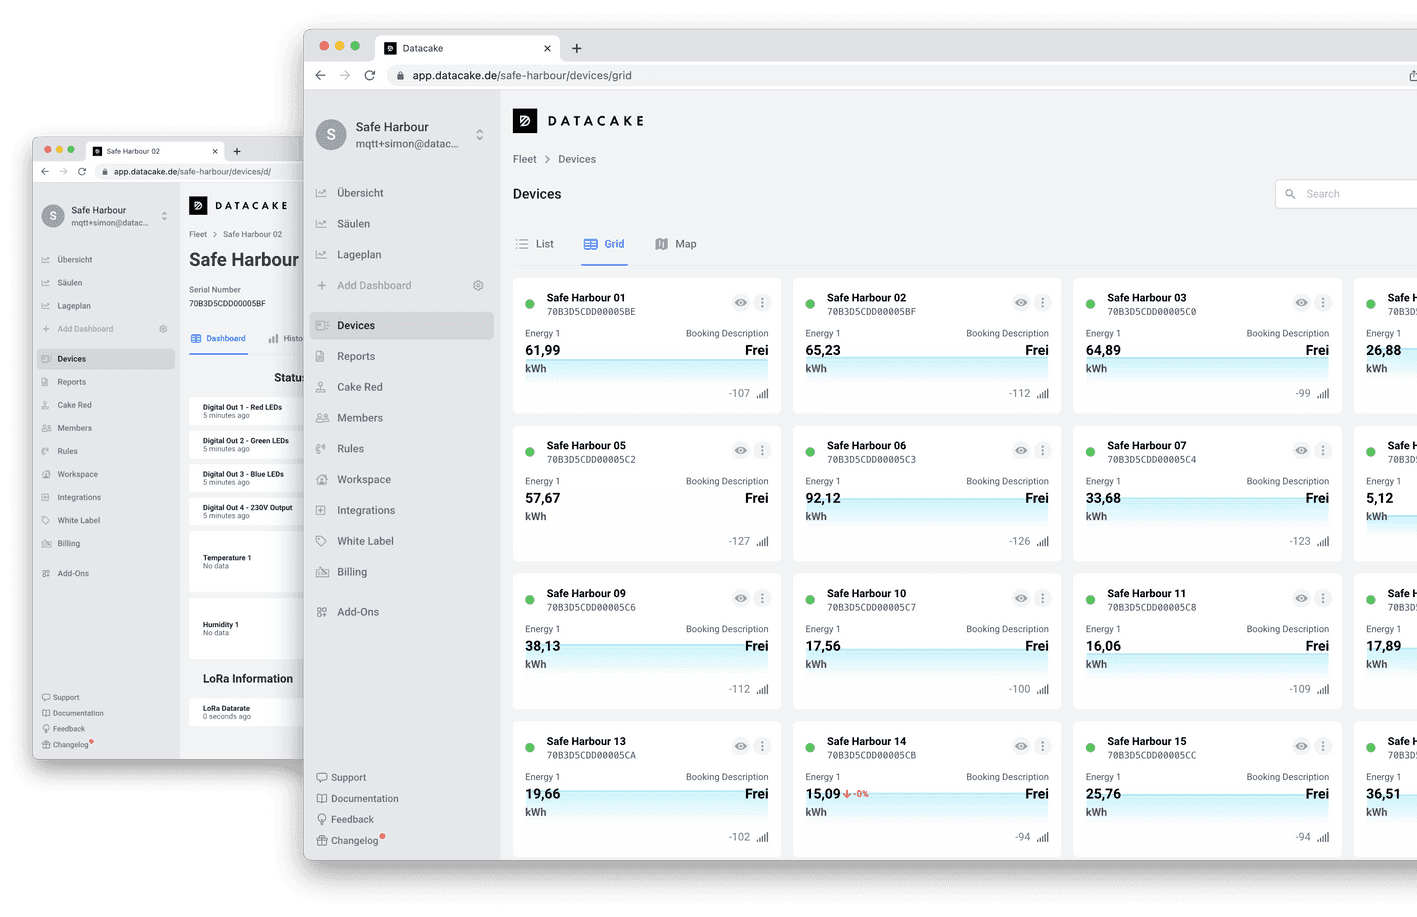The width and height of the screenshot is (1417, 917).
Task: Open dashboard settings gear beside Add Dashboard
Action: (478, 286)
